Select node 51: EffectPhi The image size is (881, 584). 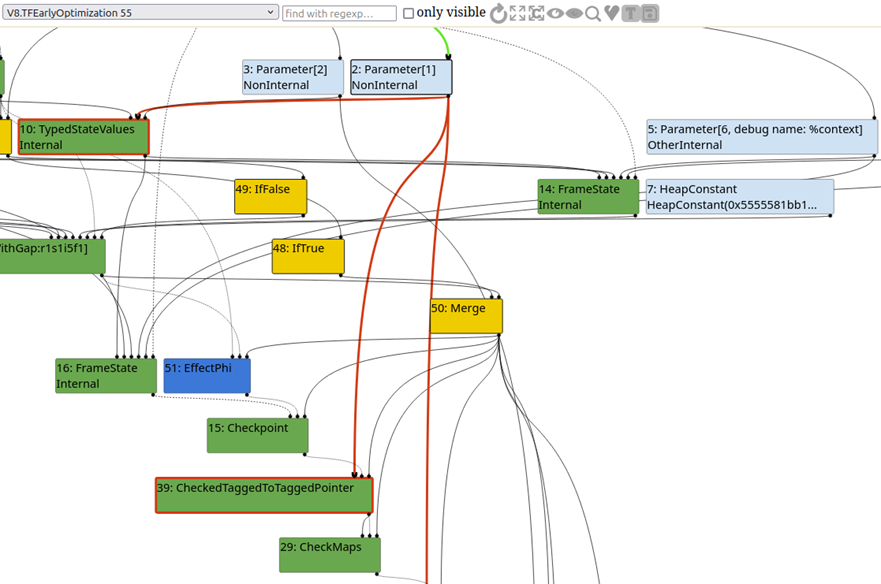(x=207, y=376)
